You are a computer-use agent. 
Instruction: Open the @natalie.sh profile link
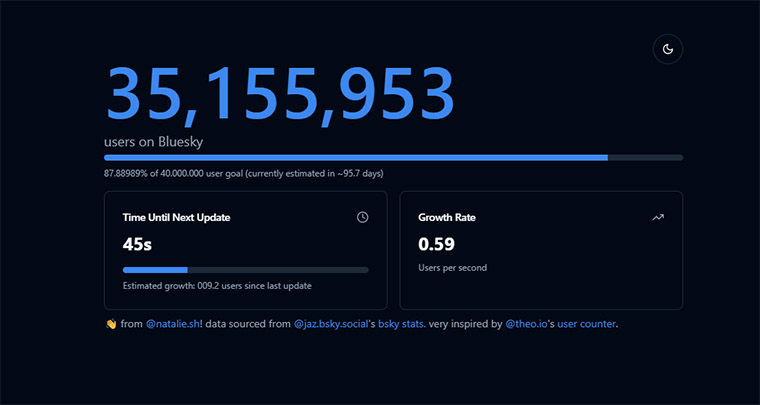(173, 324)
